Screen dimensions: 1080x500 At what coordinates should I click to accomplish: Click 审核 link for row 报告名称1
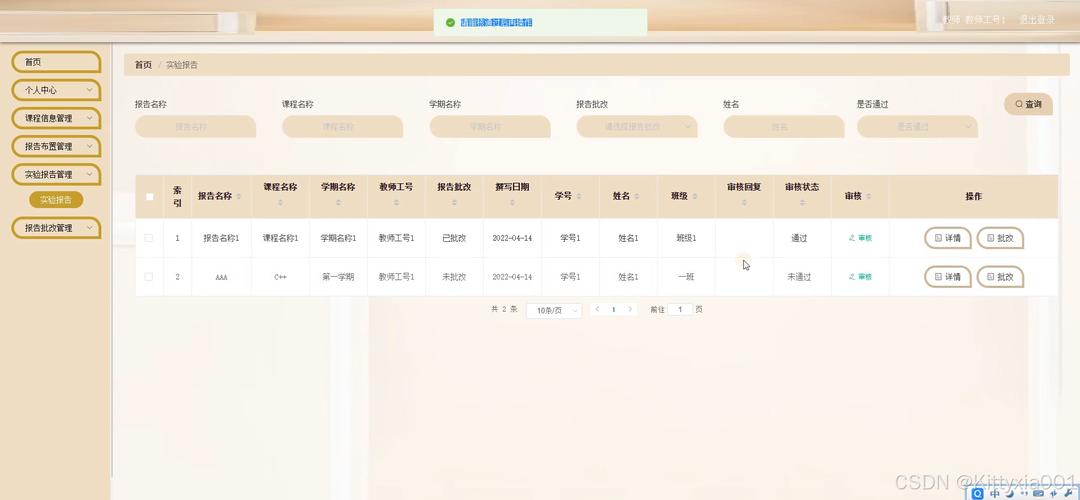click(860, 238)
